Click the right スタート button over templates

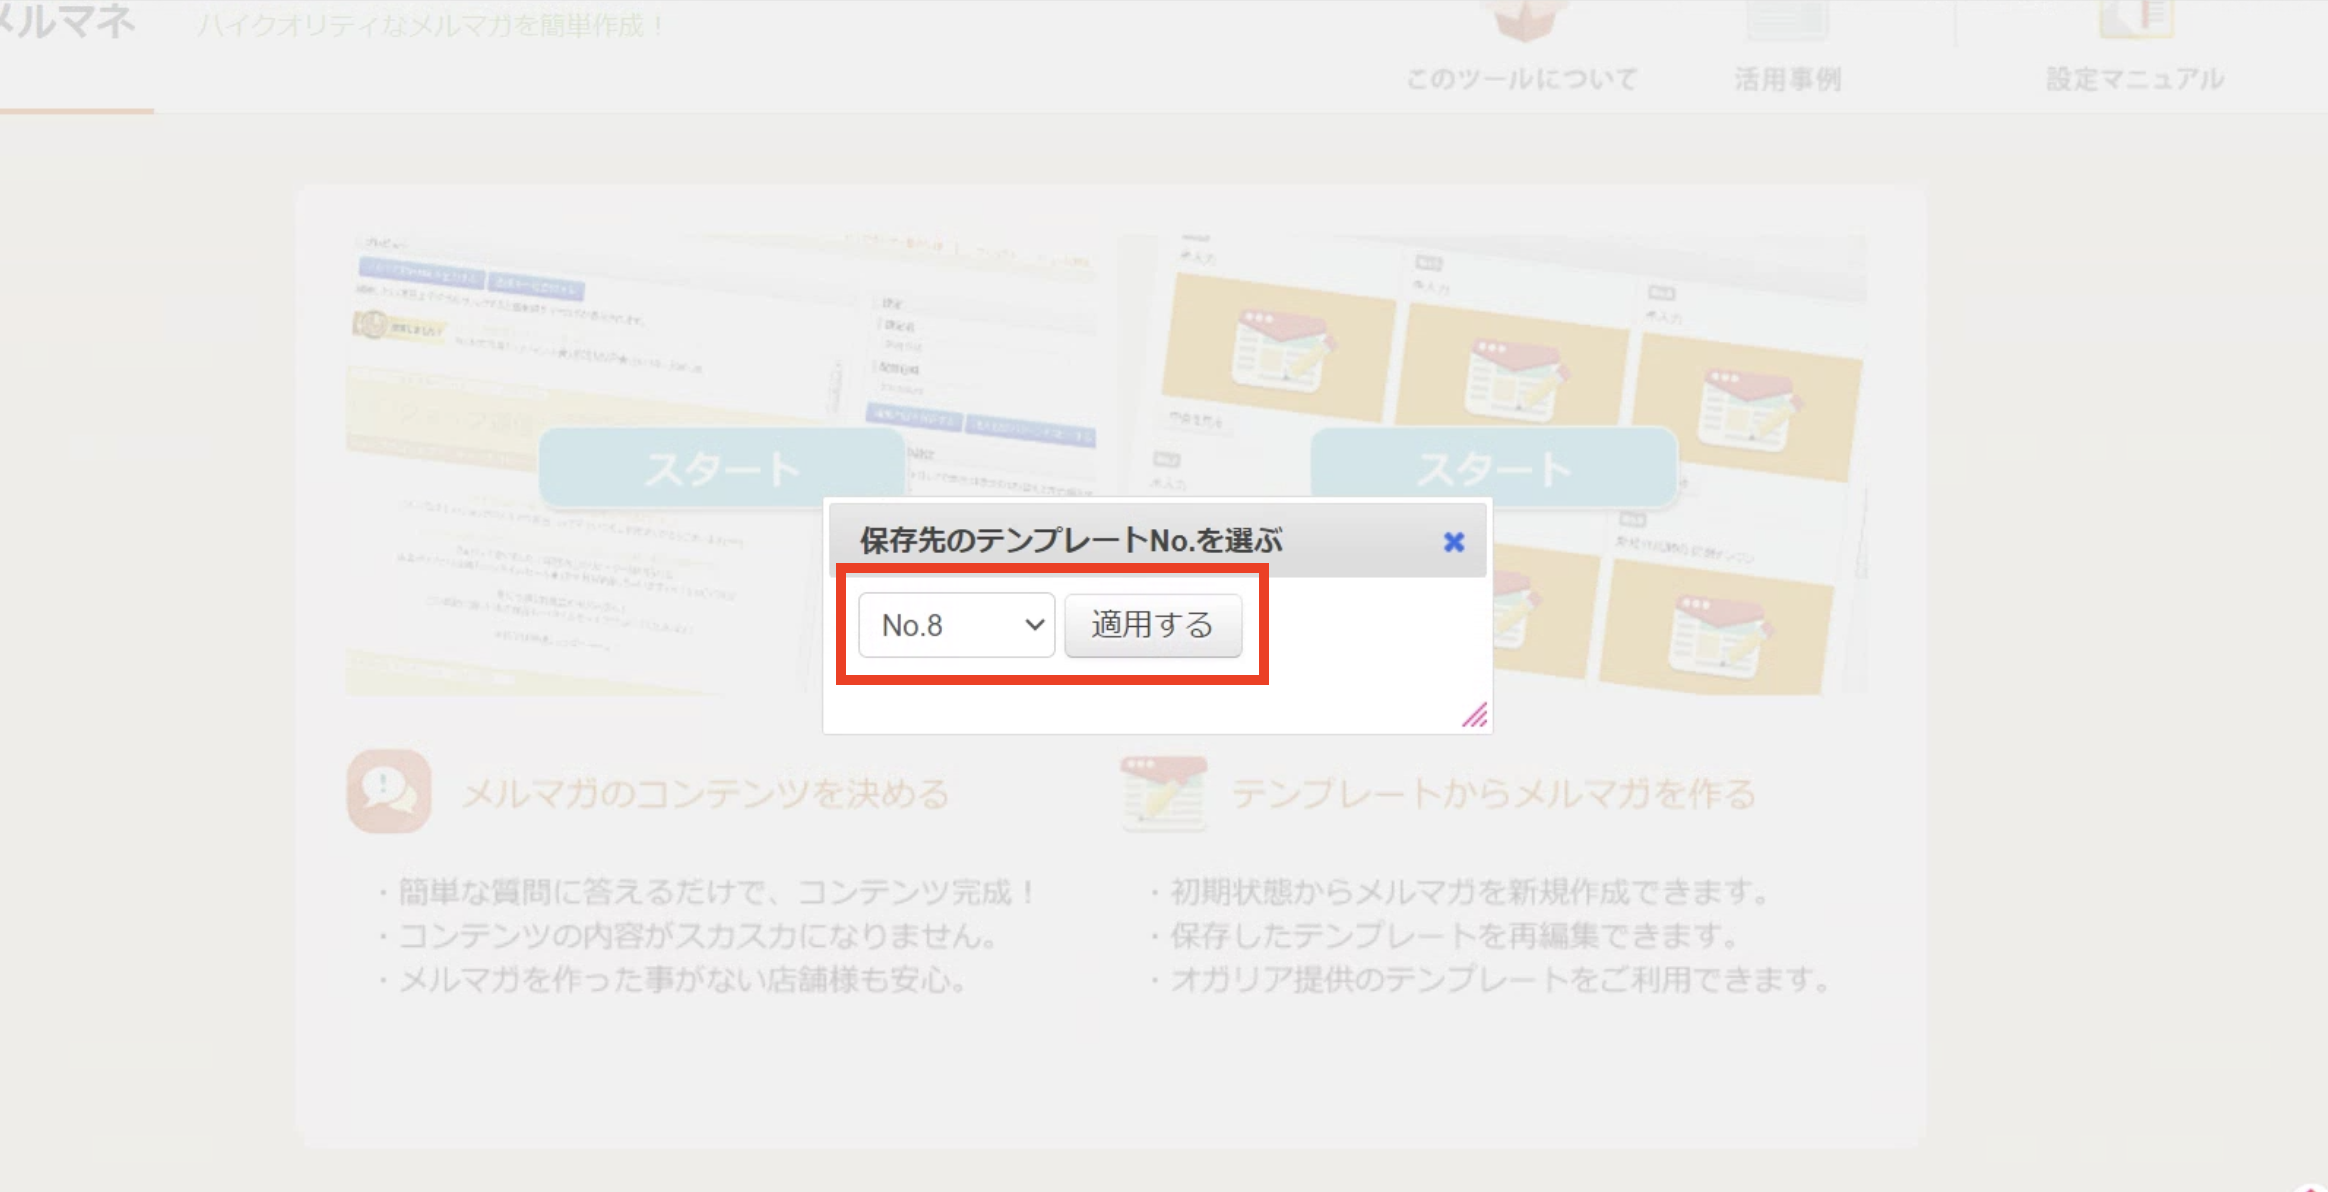(1493, 468)
